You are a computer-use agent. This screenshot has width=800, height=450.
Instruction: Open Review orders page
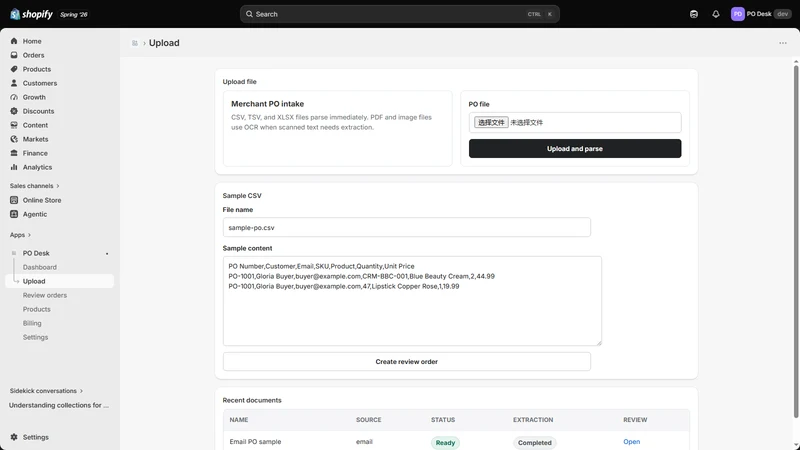point(45,295)
